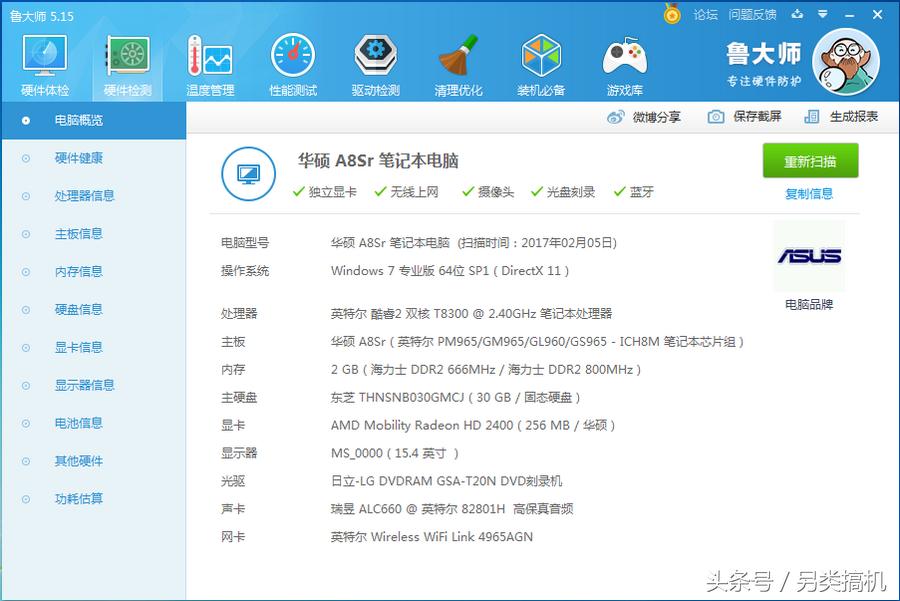This screenshot has width=900, height=601.
Task: Open the 游戏库 (Game Library)
Action: [624, 62]
